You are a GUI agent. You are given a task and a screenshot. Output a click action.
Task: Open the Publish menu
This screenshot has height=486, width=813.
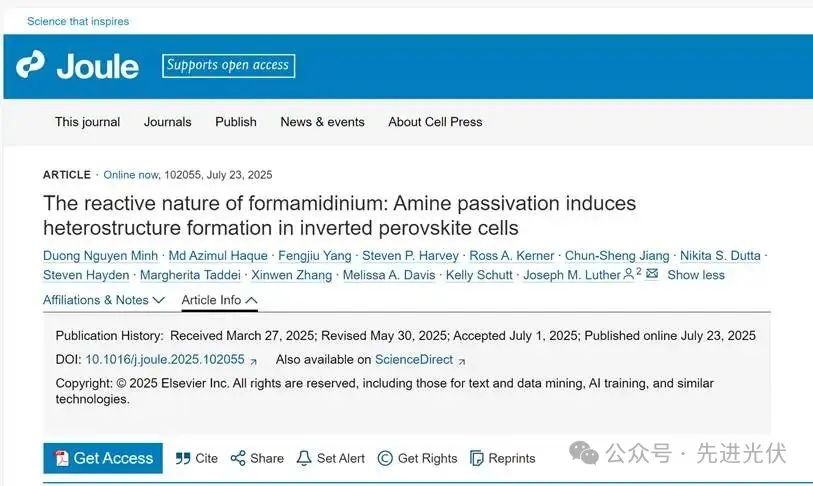[236, 122]
